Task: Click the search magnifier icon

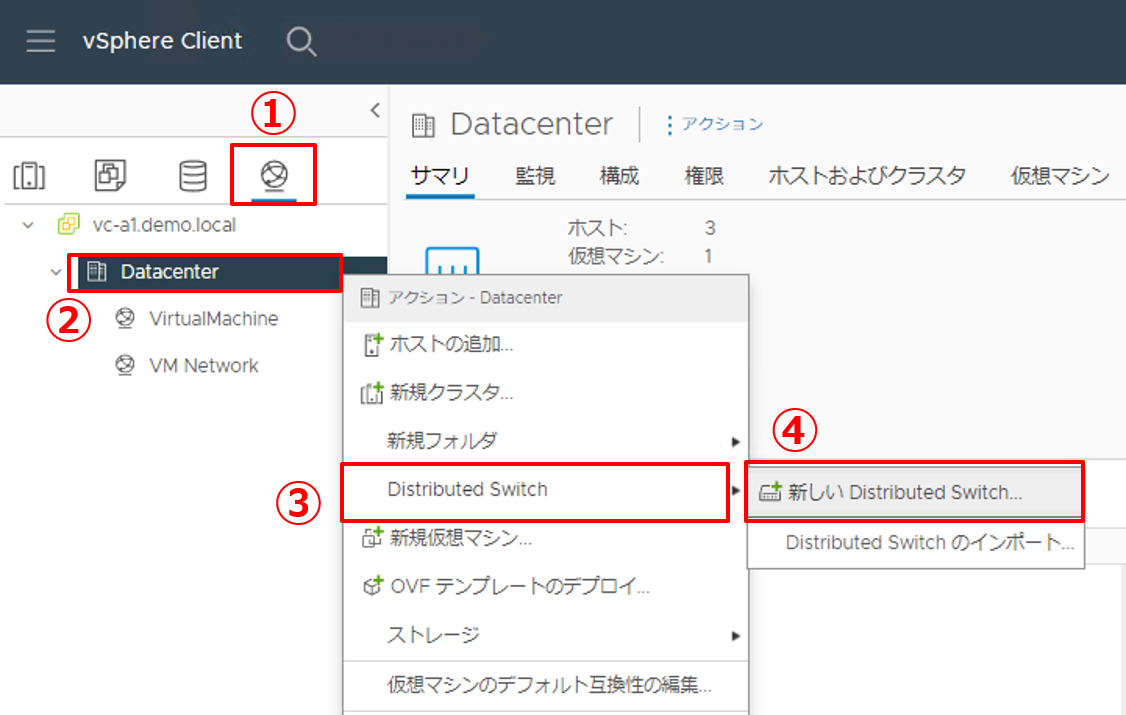Action: tap(301, 41)
